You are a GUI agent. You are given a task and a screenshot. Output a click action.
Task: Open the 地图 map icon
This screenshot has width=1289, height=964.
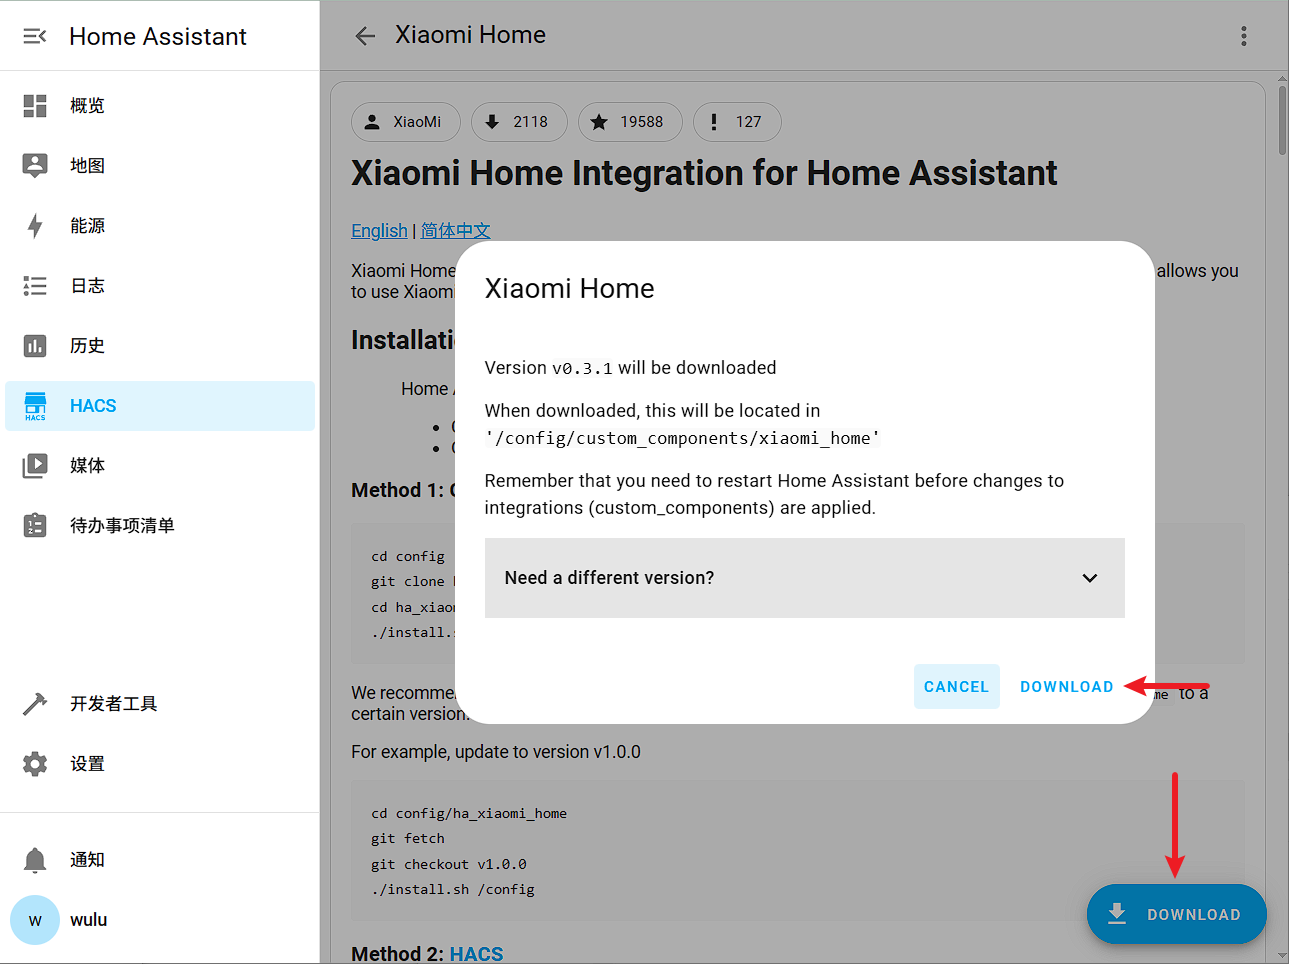35,165
